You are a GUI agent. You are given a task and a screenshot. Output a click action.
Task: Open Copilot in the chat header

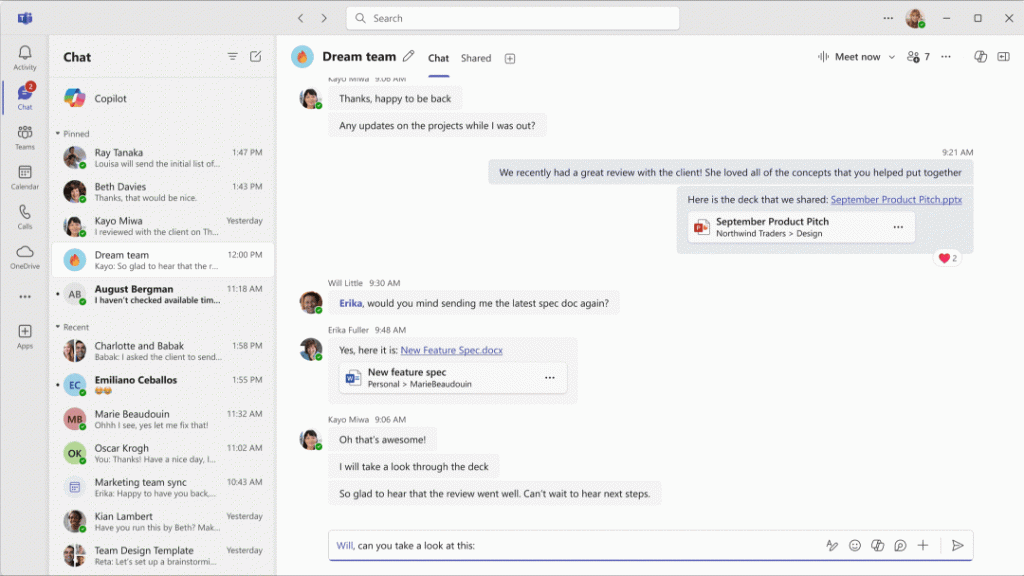coord(980,57)
